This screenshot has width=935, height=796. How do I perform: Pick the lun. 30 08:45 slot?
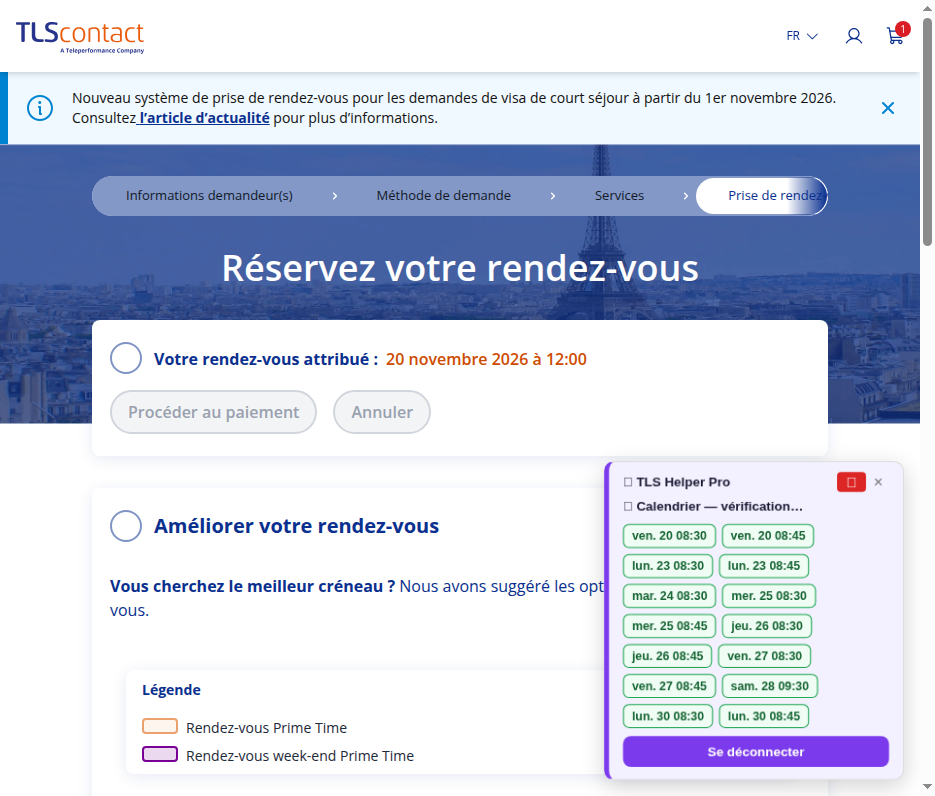tap(764, 716)
